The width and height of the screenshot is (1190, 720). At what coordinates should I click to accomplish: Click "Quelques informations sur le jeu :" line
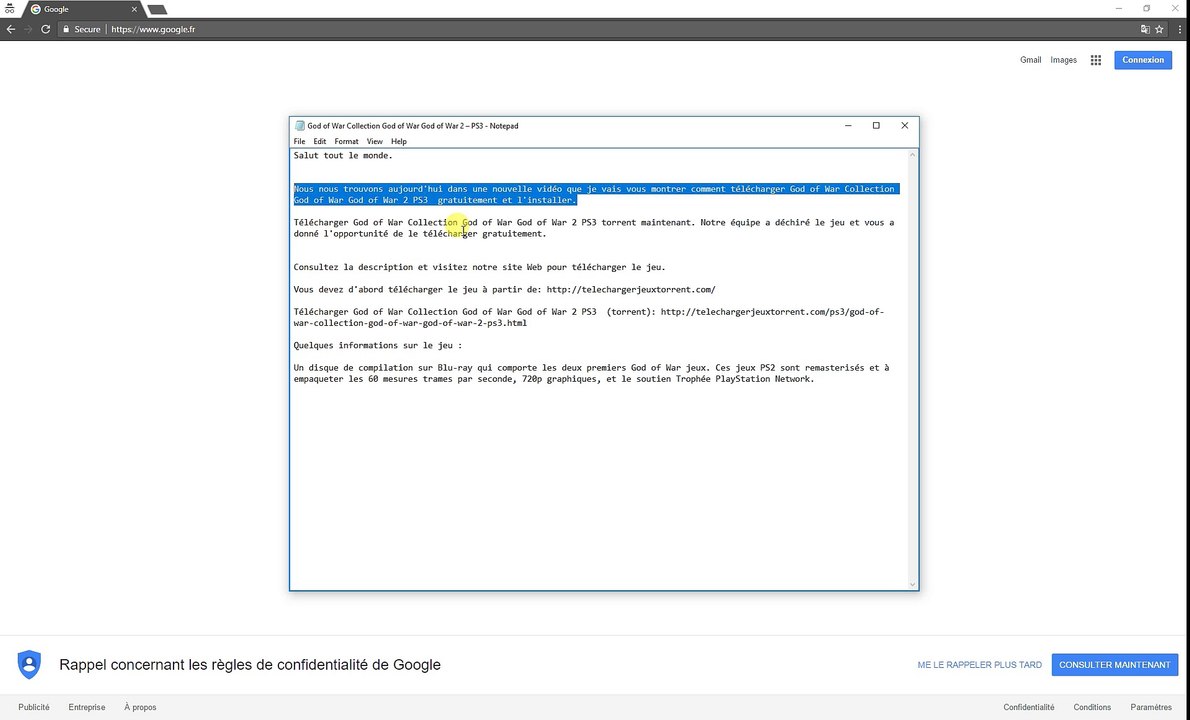(x=377, y=345)
